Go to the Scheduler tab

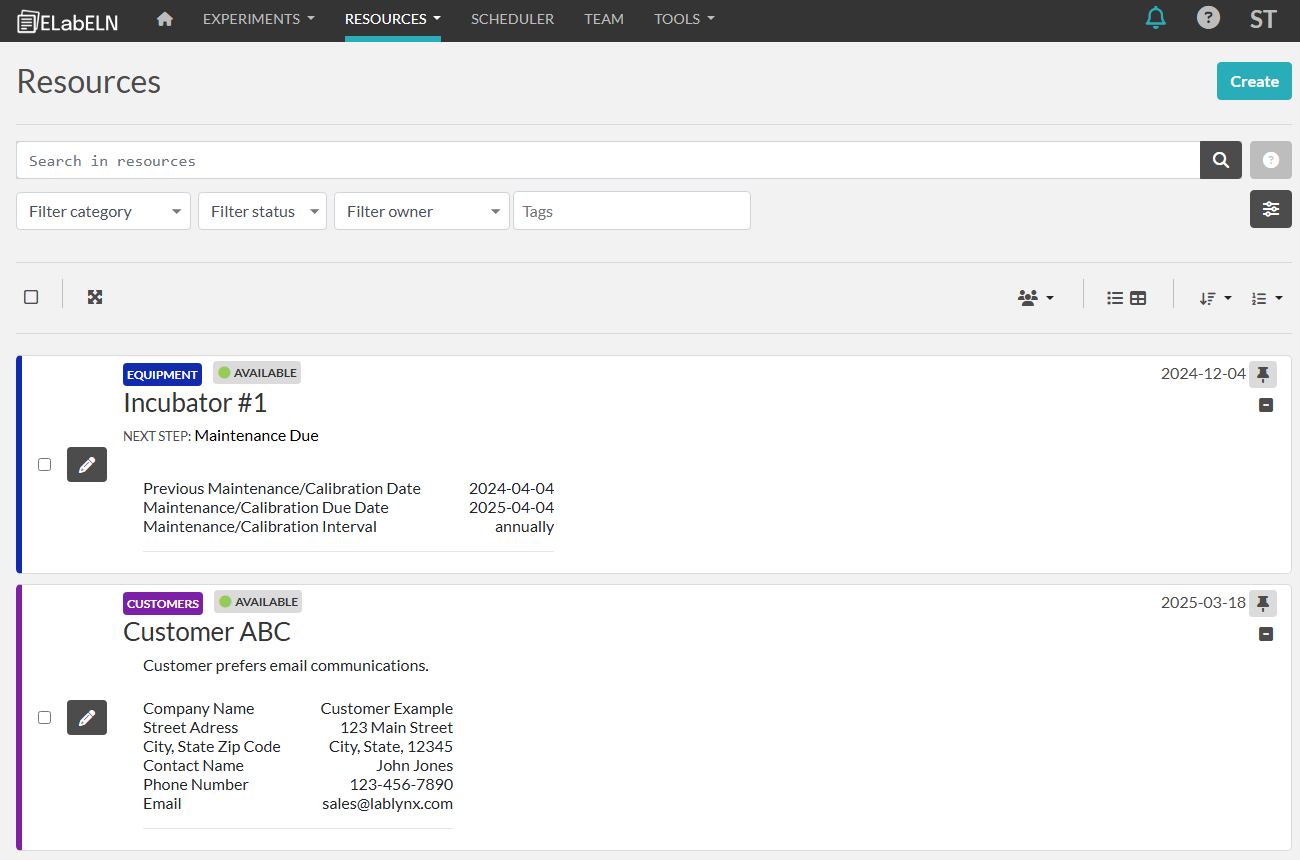pos(512,19)
